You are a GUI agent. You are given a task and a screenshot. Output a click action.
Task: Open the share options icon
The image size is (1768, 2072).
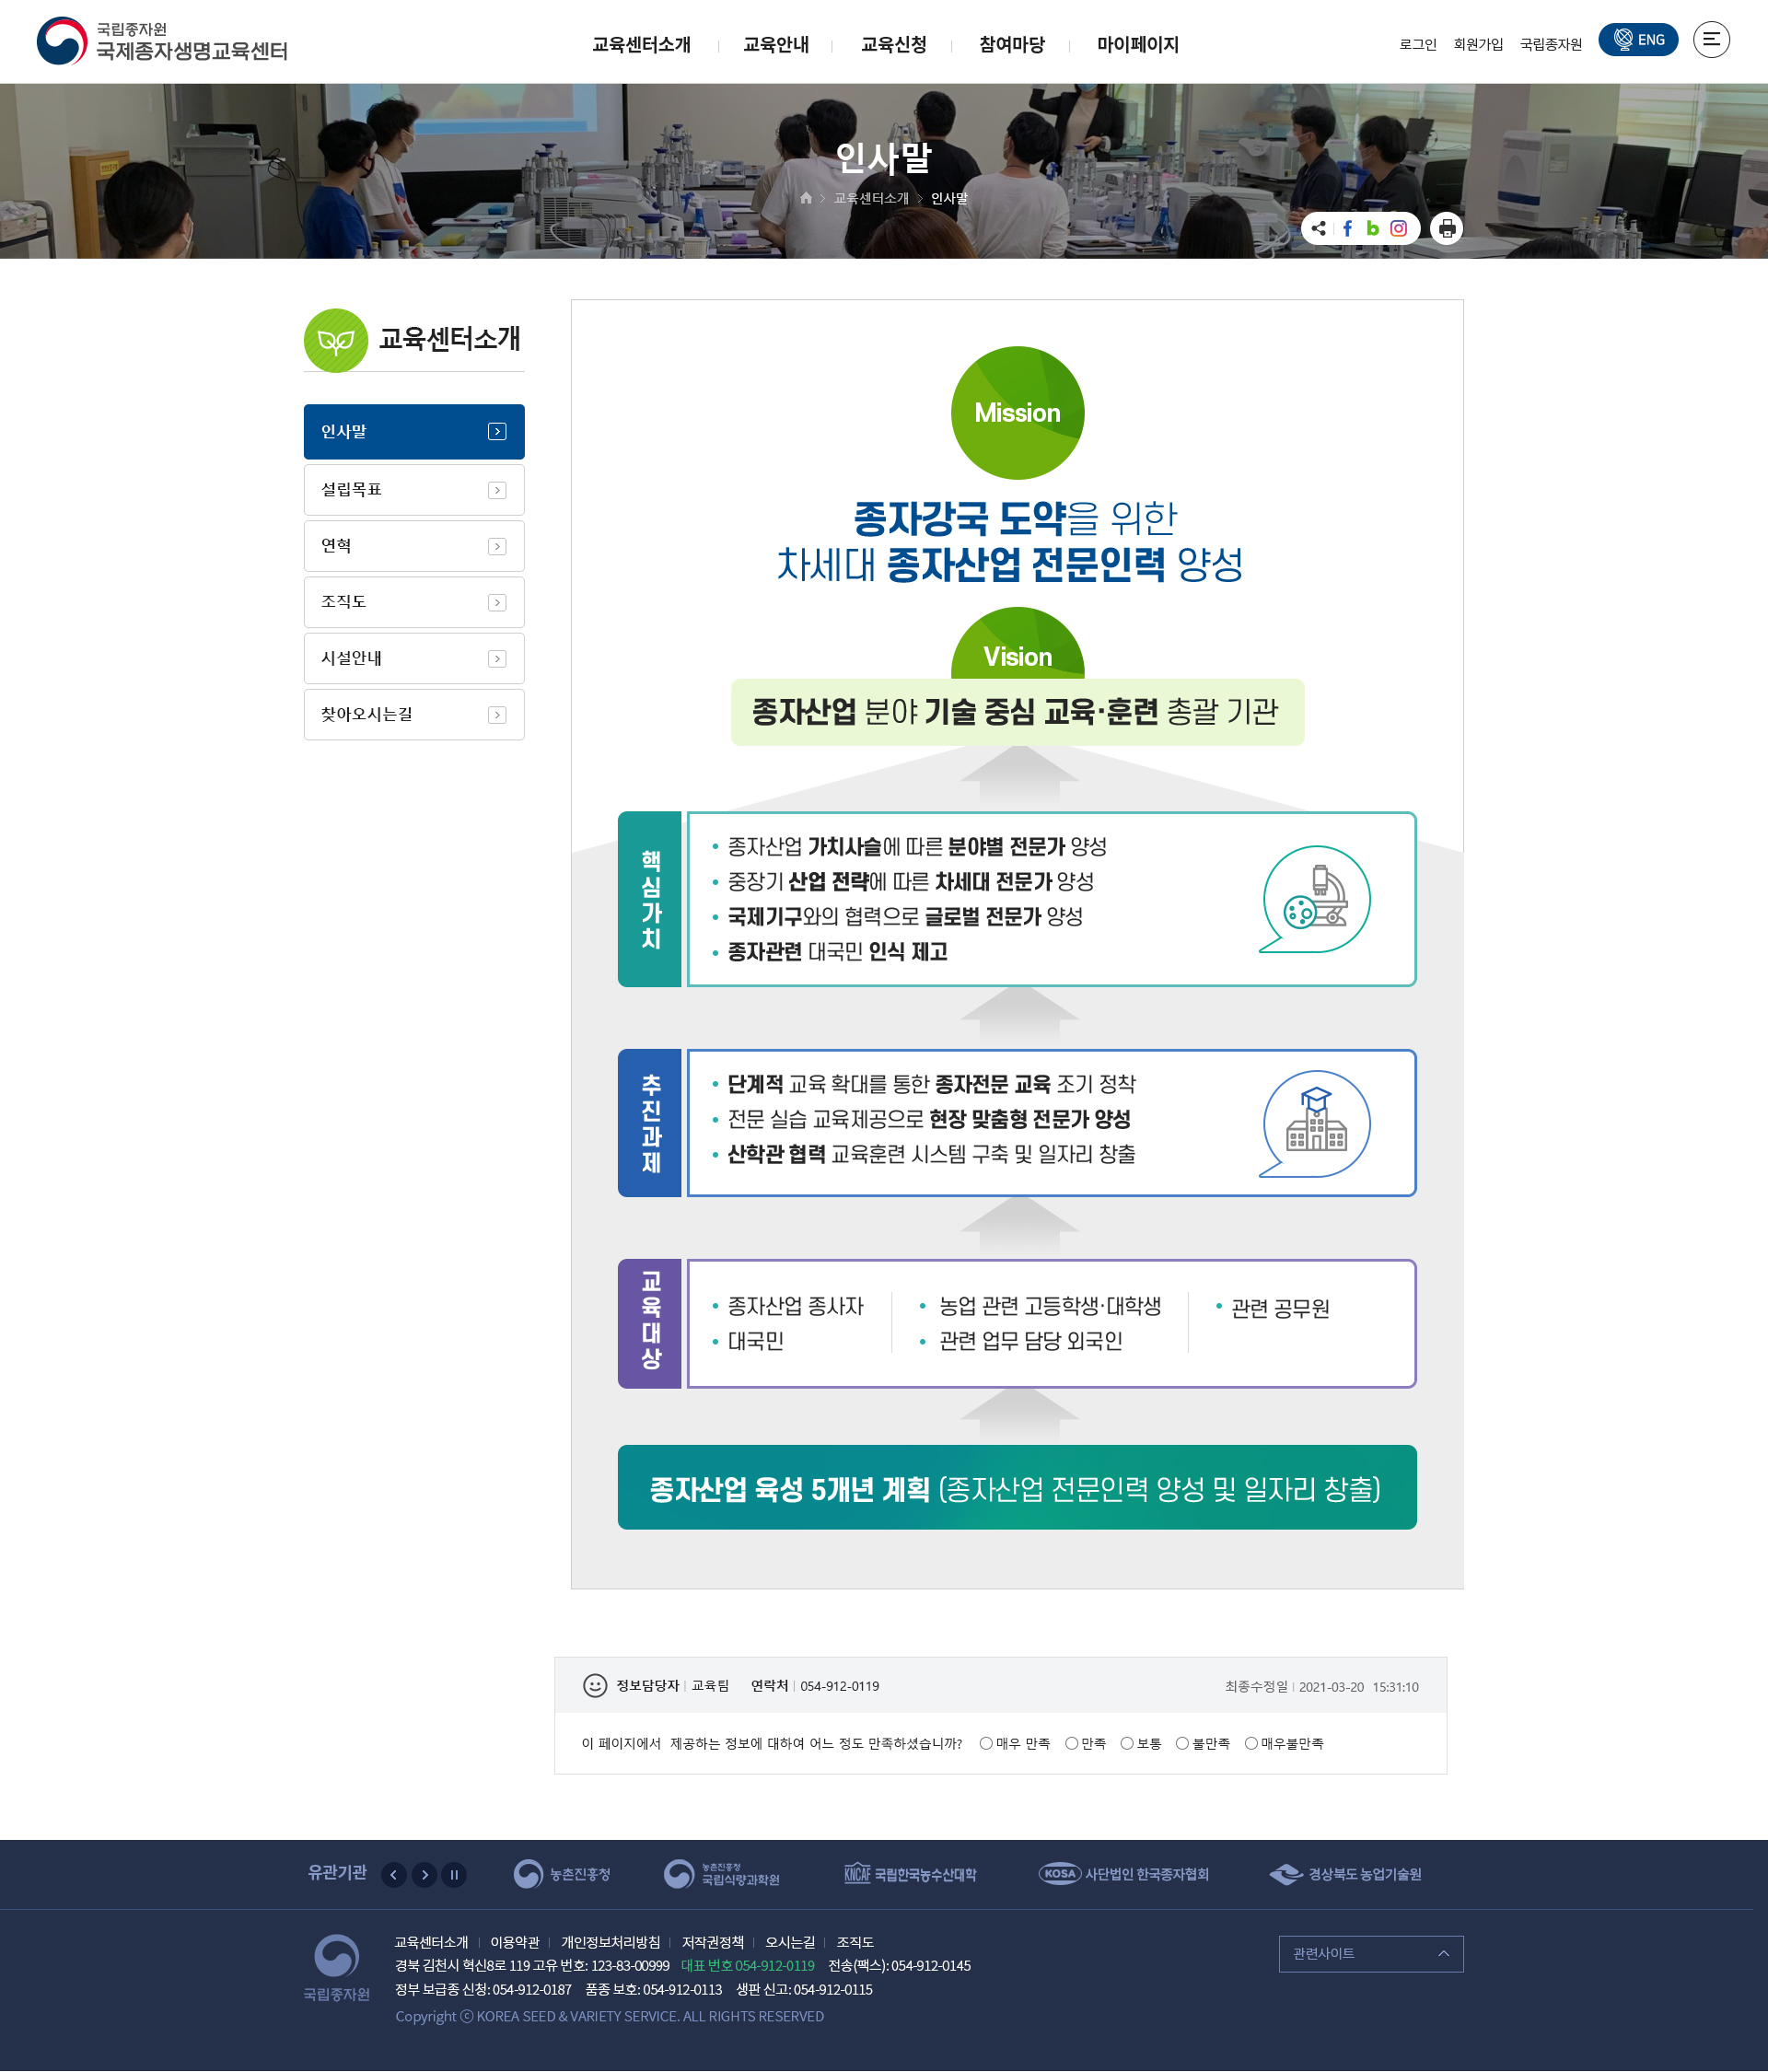click(1320, 228)
